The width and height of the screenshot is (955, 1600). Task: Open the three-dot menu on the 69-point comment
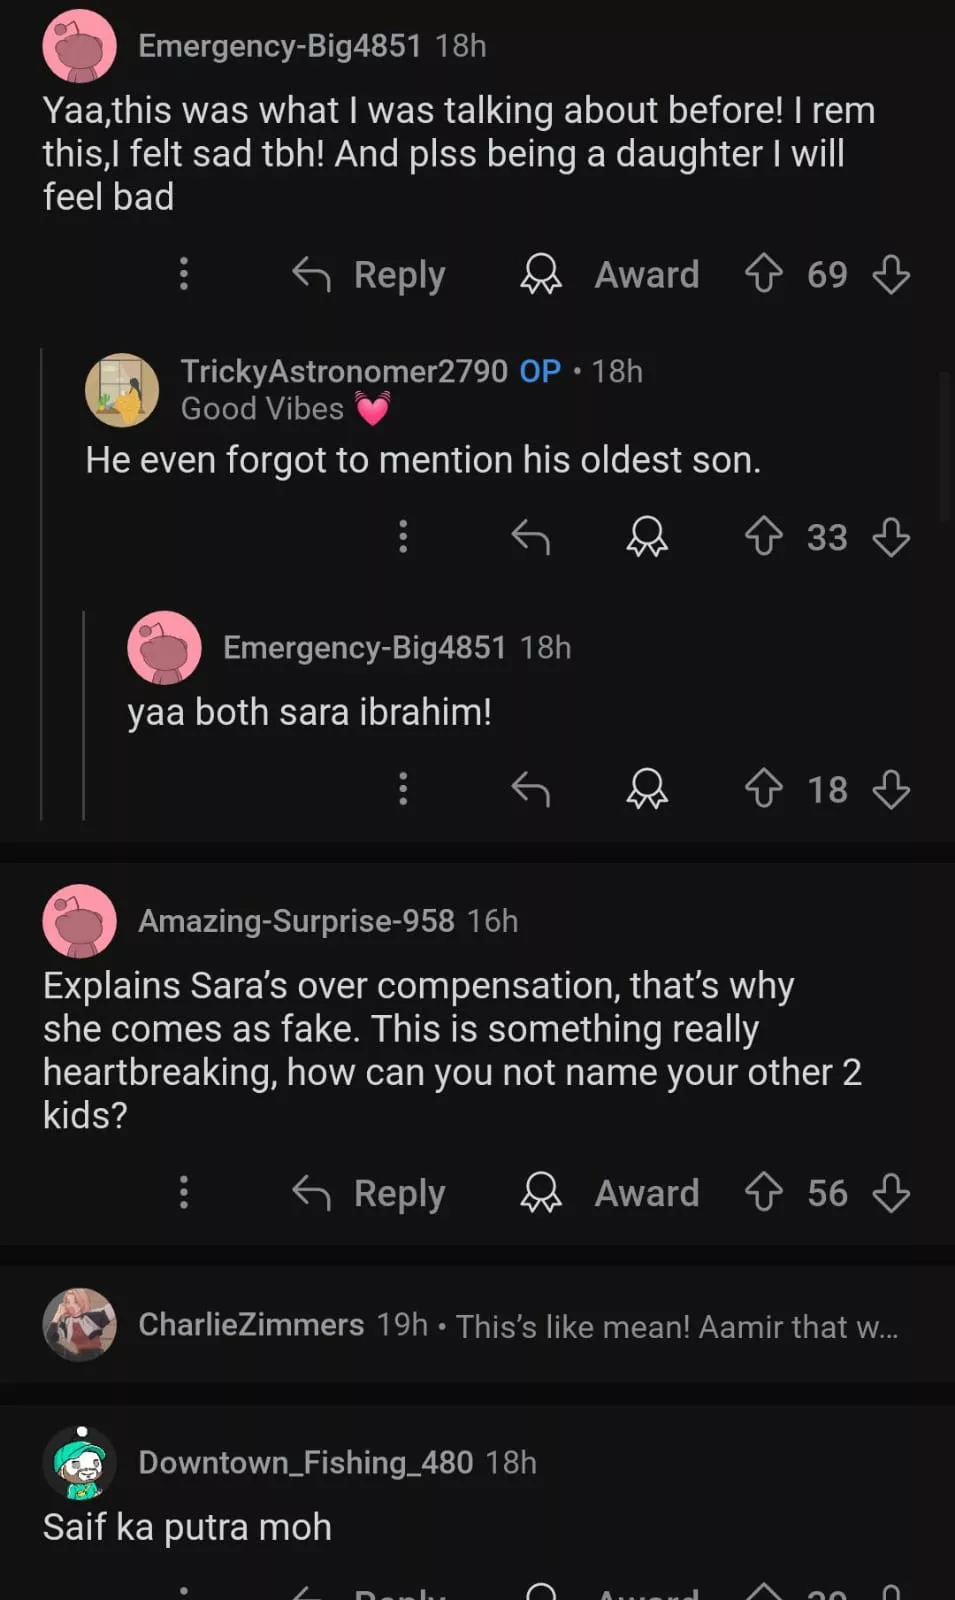tap(183, 274)
